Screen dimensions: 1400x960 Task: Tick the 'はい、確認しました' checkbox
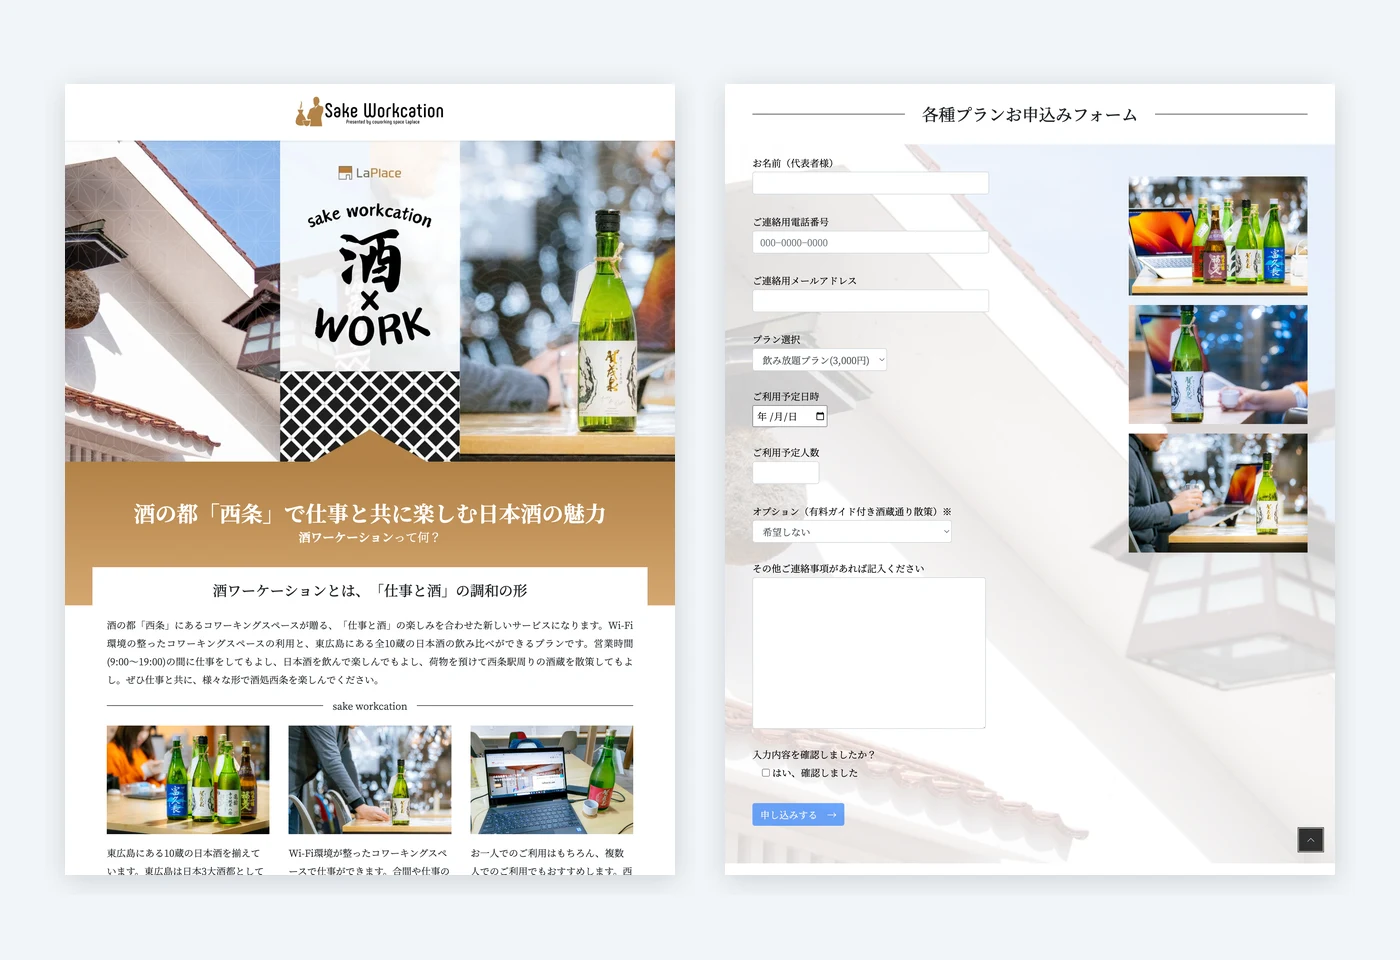pos(766,773)
